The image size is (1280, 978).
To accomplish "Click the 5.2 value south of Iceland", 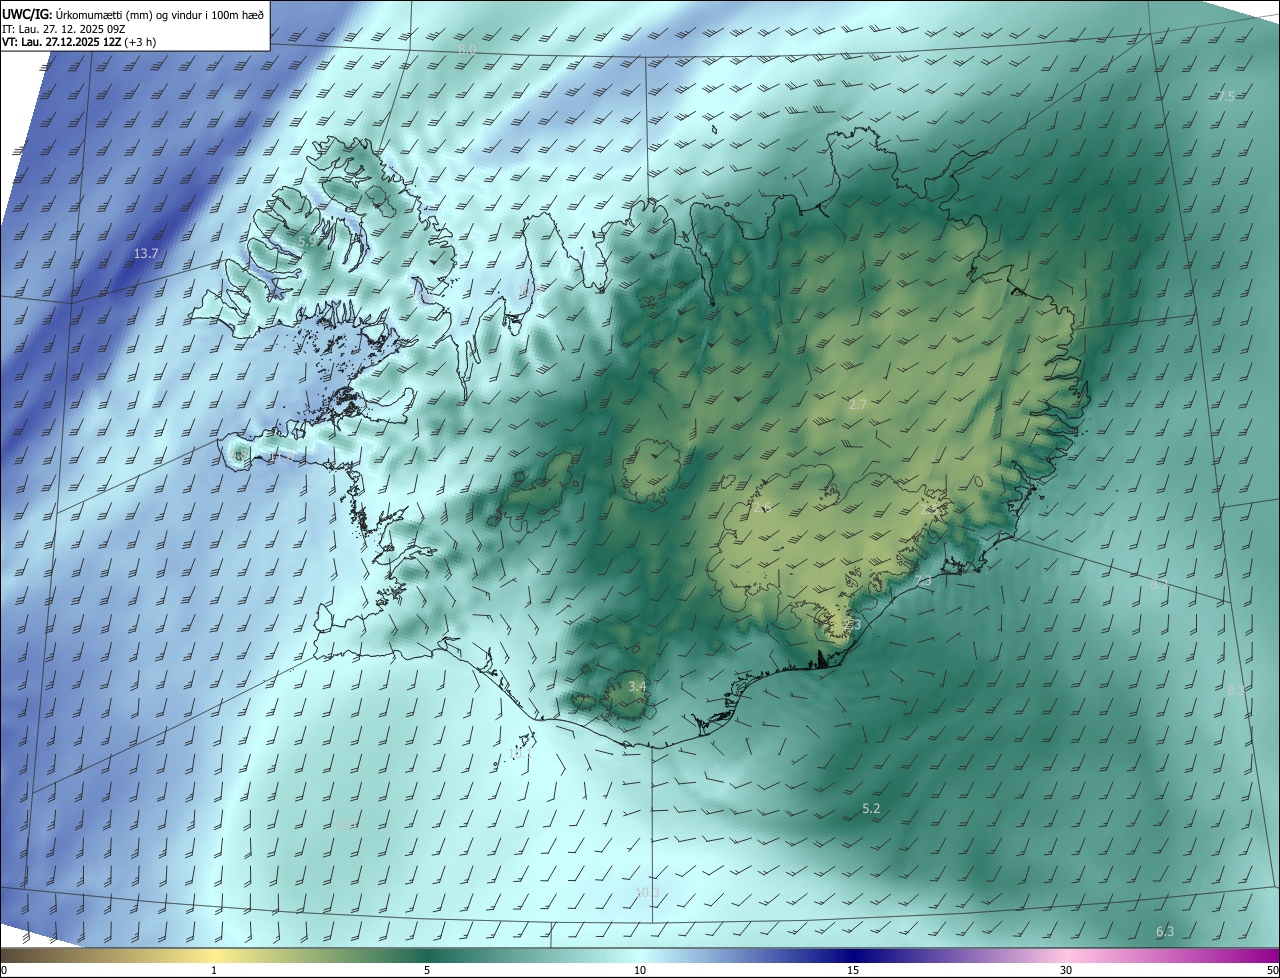I will (871, 808).
